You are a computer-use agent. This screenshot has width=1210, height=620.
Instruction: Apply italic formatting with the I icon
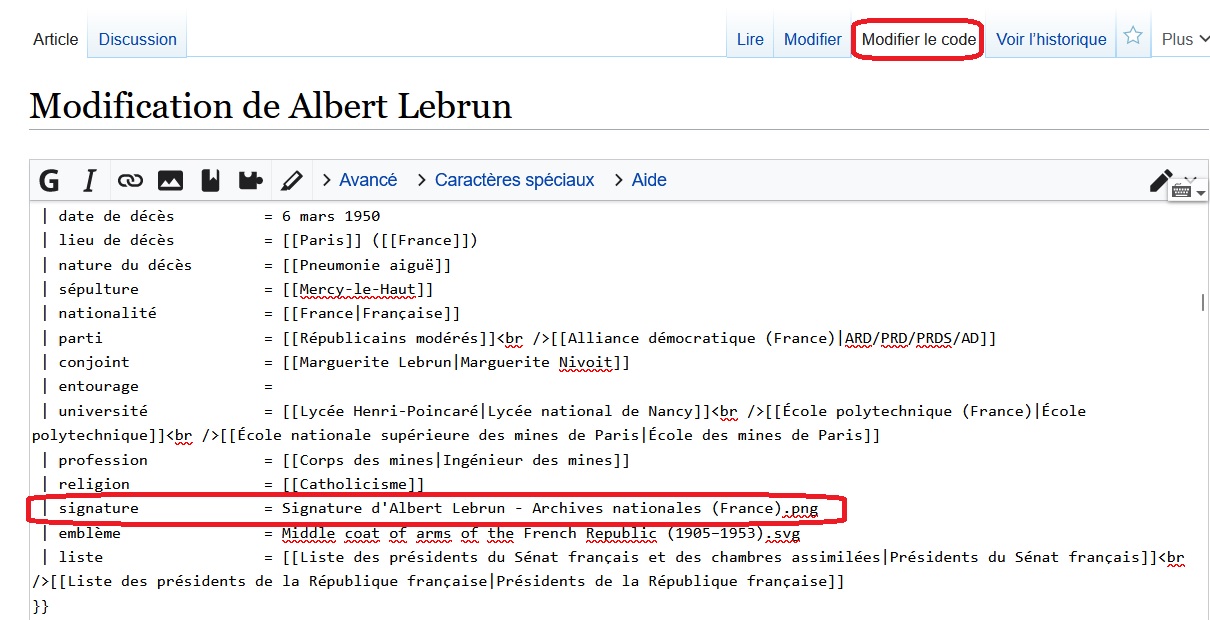point(89,180)
